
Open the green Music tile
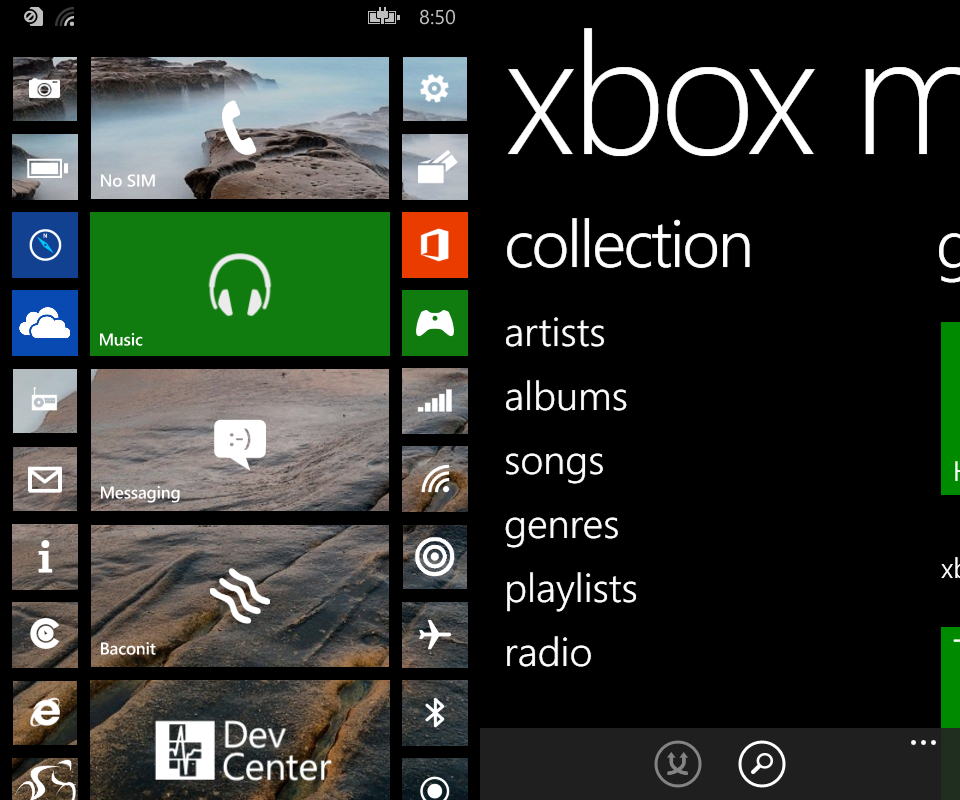[240, 284]
